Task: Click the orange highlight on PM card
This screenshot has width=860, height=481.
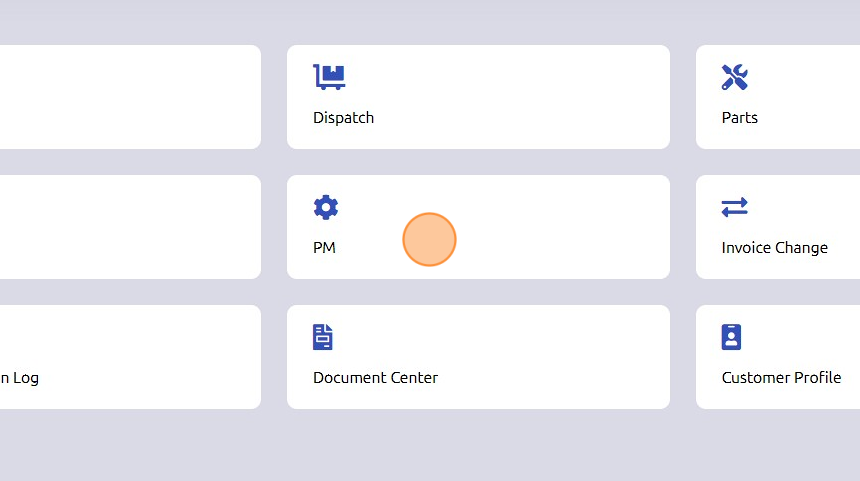Action: click(429, 240)
